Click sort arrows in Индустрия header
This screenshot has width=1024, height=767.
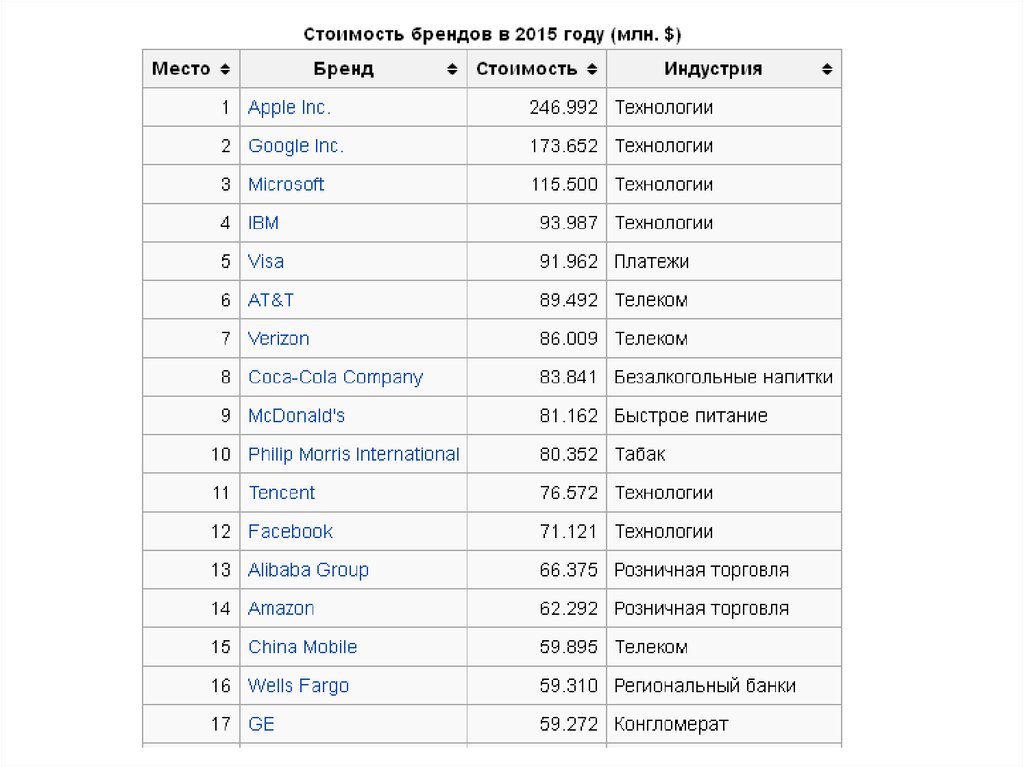827,70
